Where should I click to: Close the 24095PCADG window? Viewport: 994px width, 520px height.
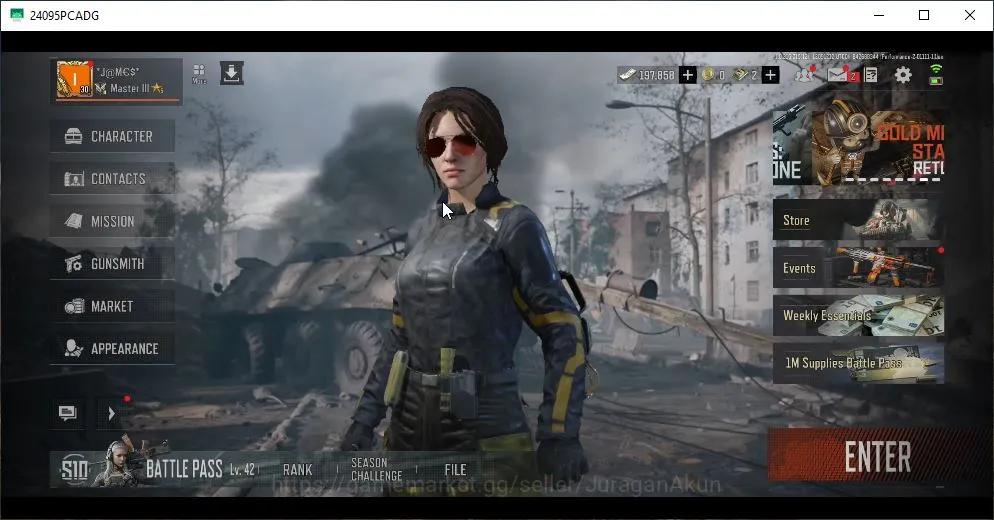point(970,15)
